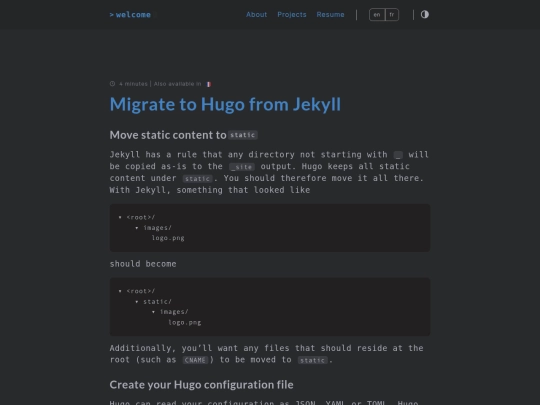Go to the welcome home link
Image resolution: width=540 pixels, height=405 pixels.
point(130,15)
